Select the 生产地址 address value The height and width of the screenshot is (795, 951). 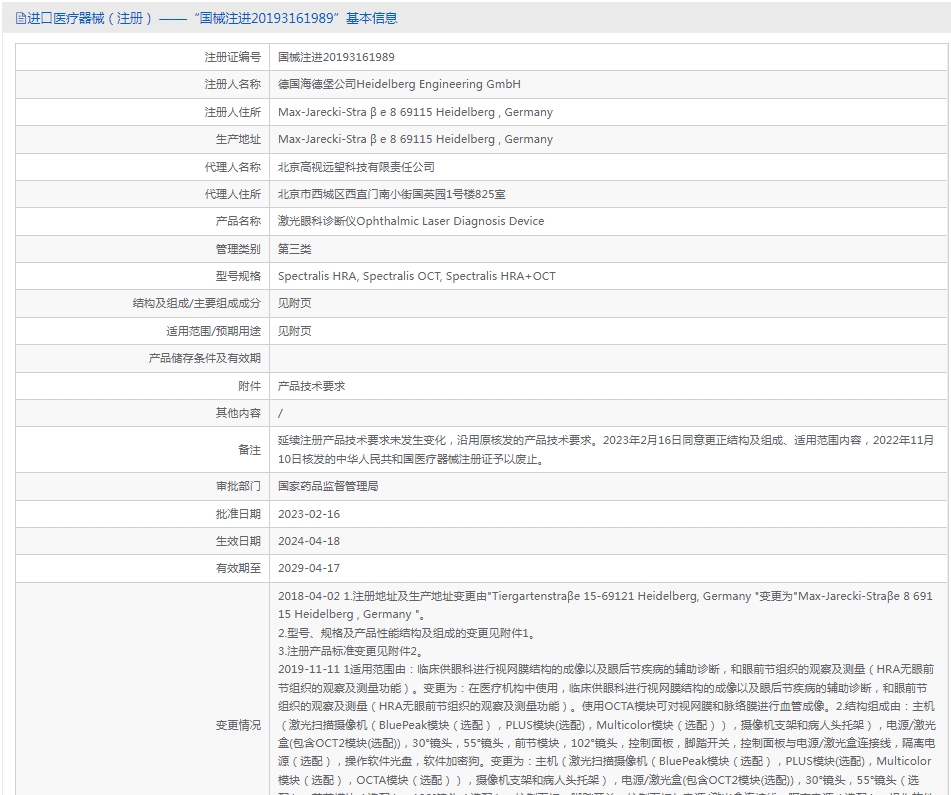click(x=415, y=139)
